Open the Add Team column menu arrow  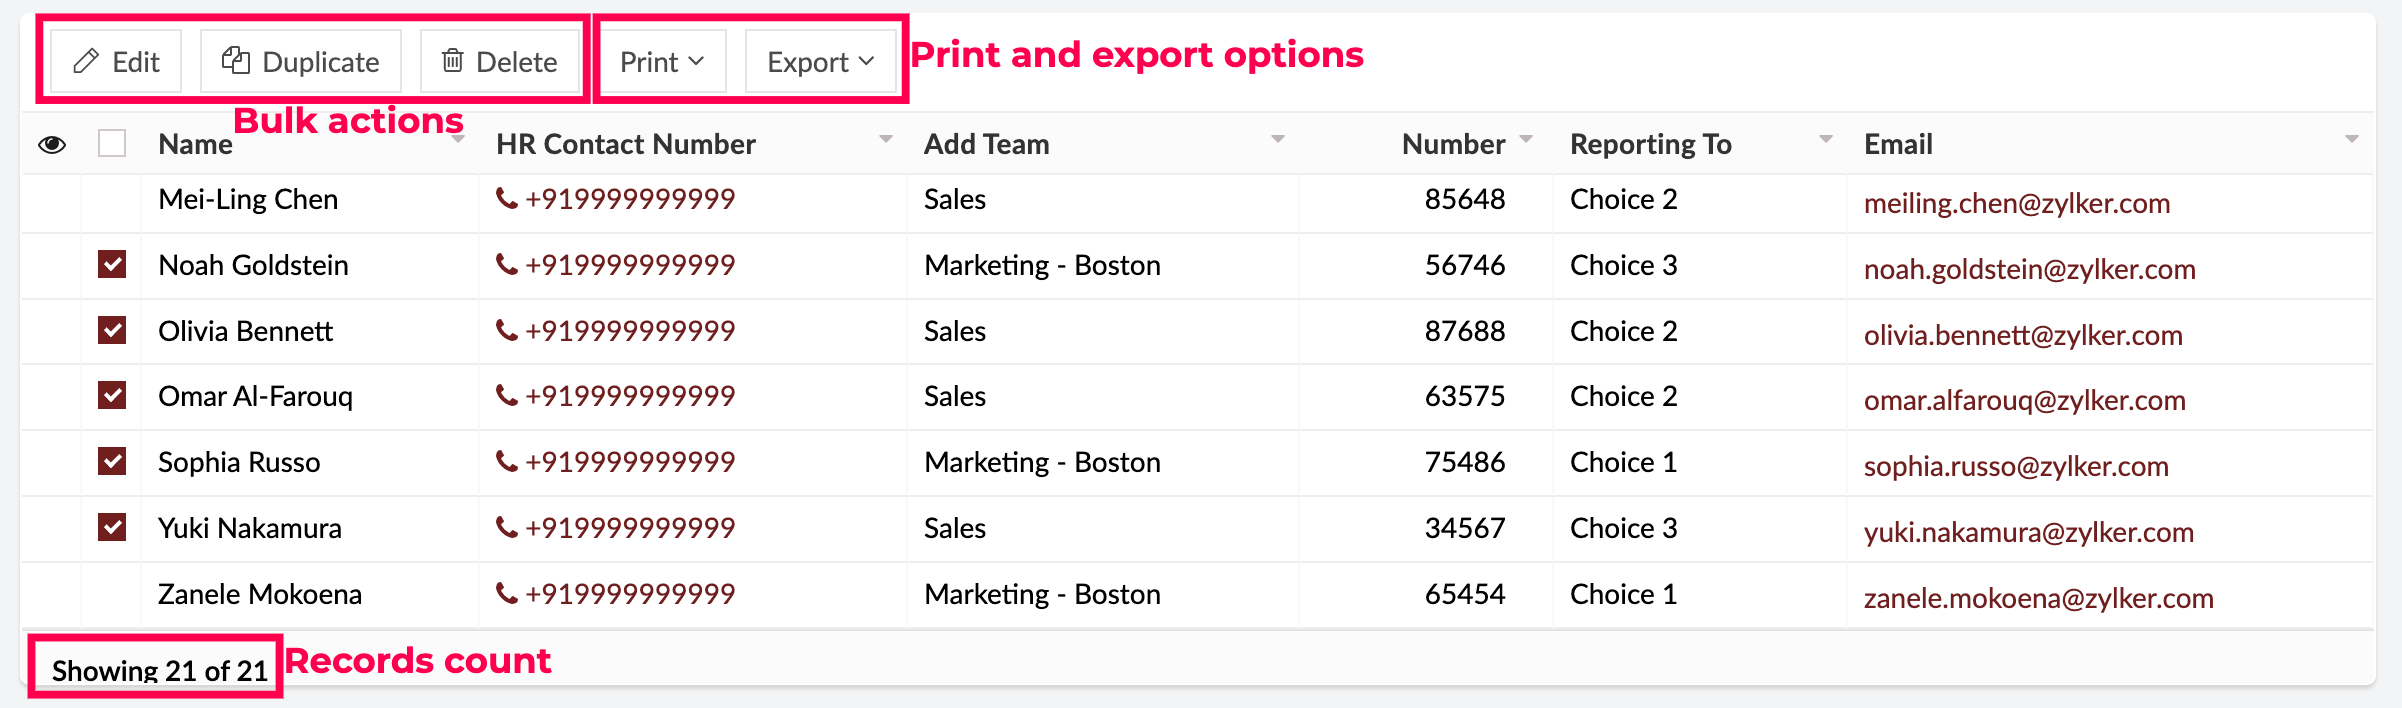tap(1278, 139)
